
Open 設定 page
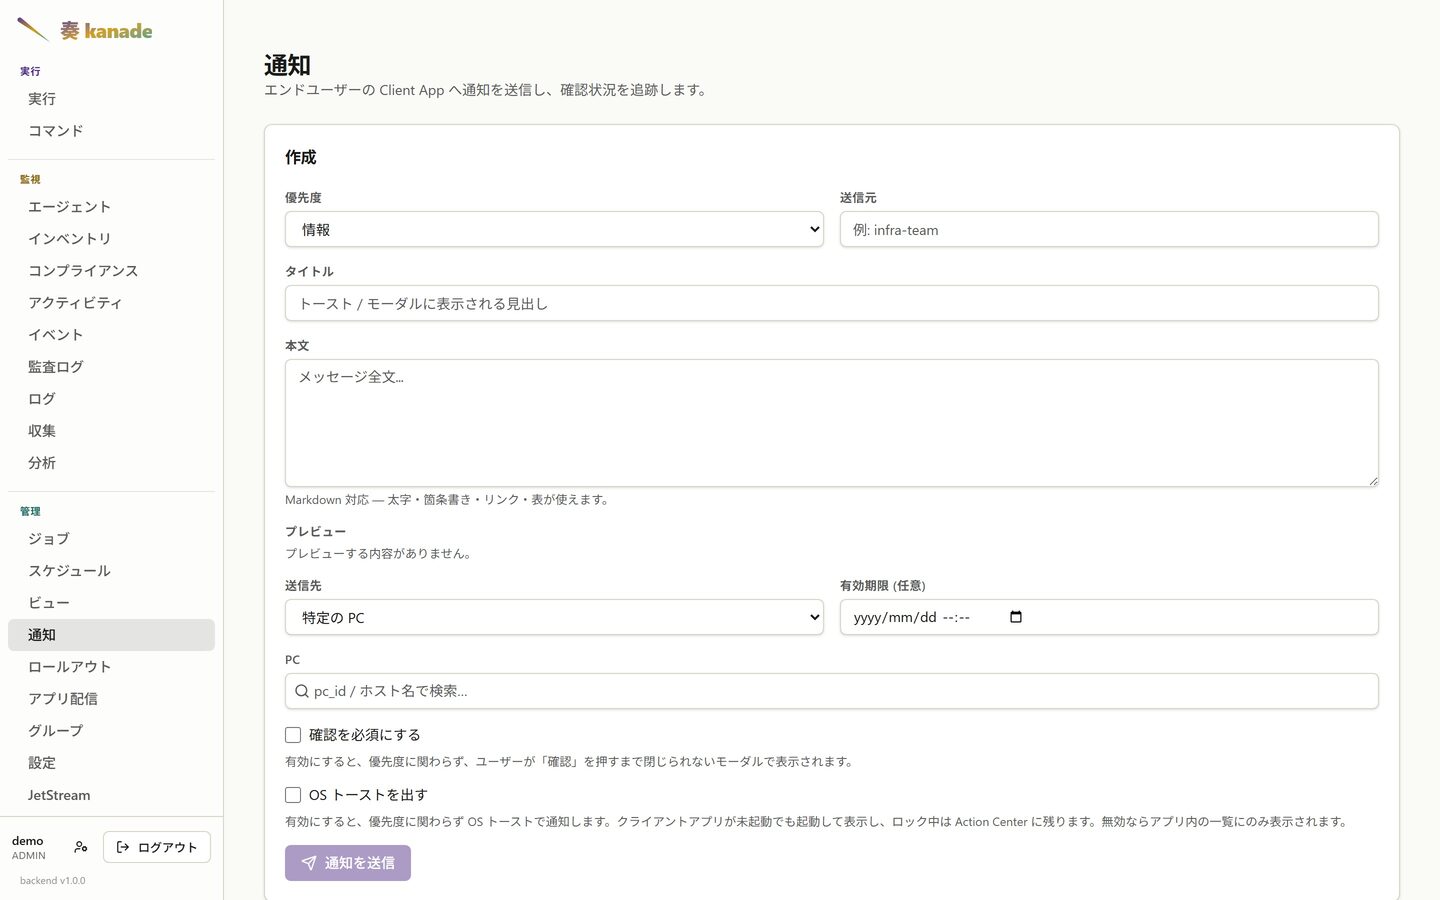(111, 763)
